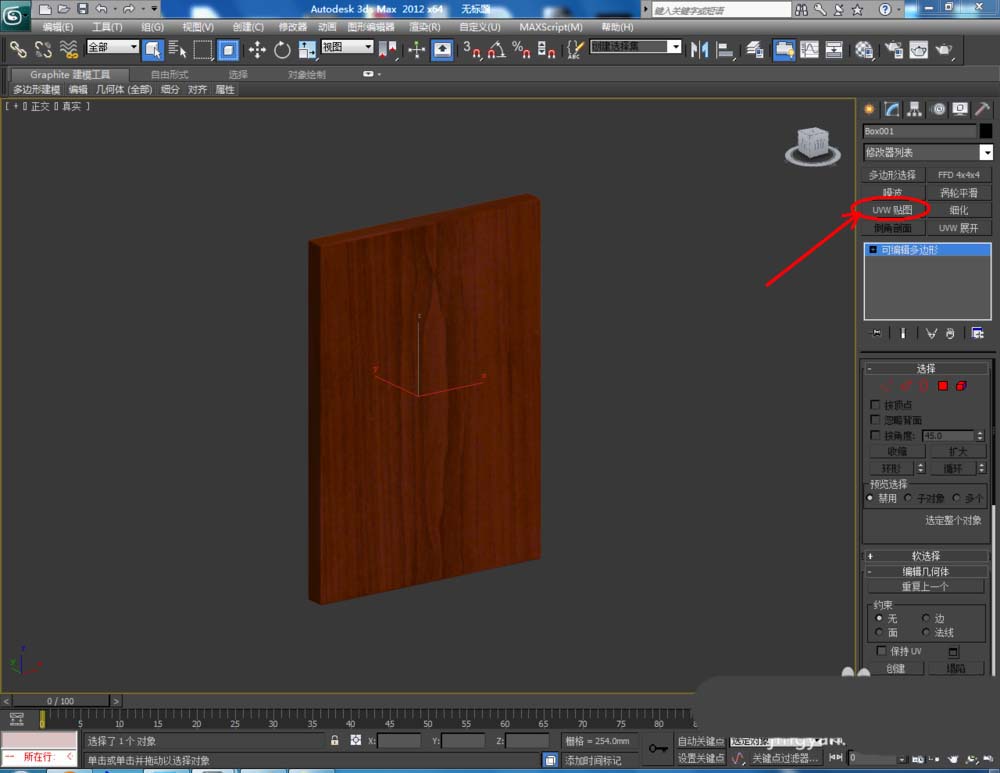
Task: Select the Link tool in the main toolbar
Action: click(17, 49)
